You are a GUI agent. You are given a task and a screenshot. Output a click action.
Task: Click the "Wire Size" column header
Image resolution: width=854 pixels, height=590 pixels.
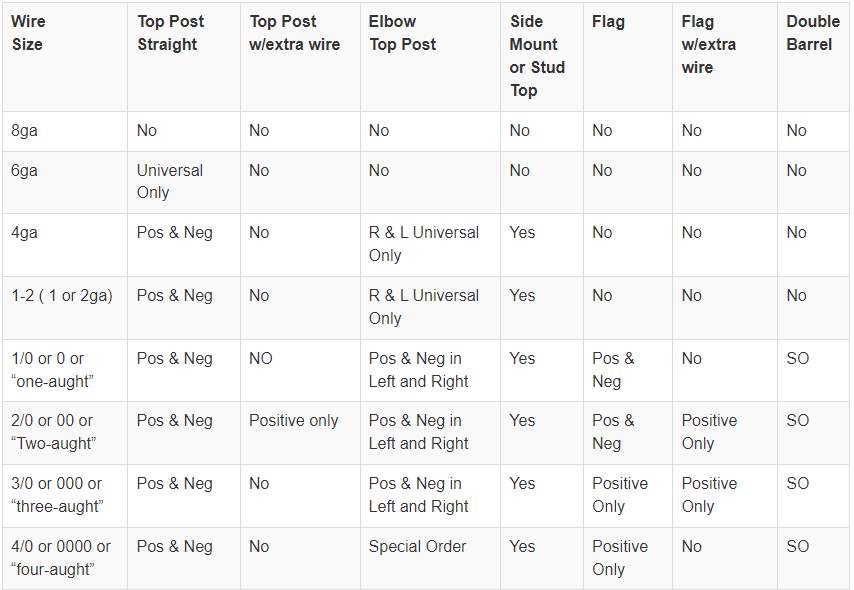28,33
